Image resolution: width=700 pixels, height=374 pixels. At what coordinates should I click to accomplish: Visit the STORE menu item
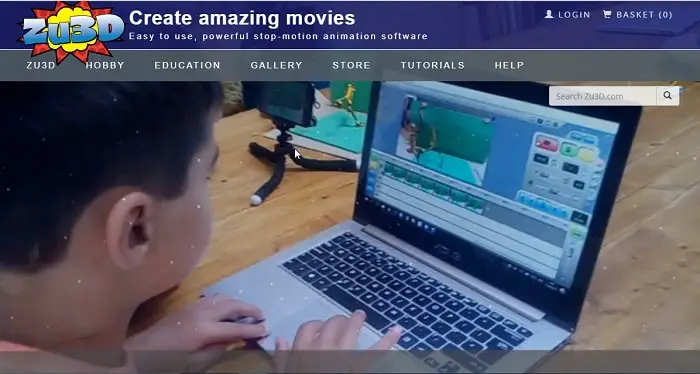(x=351, y=65)
